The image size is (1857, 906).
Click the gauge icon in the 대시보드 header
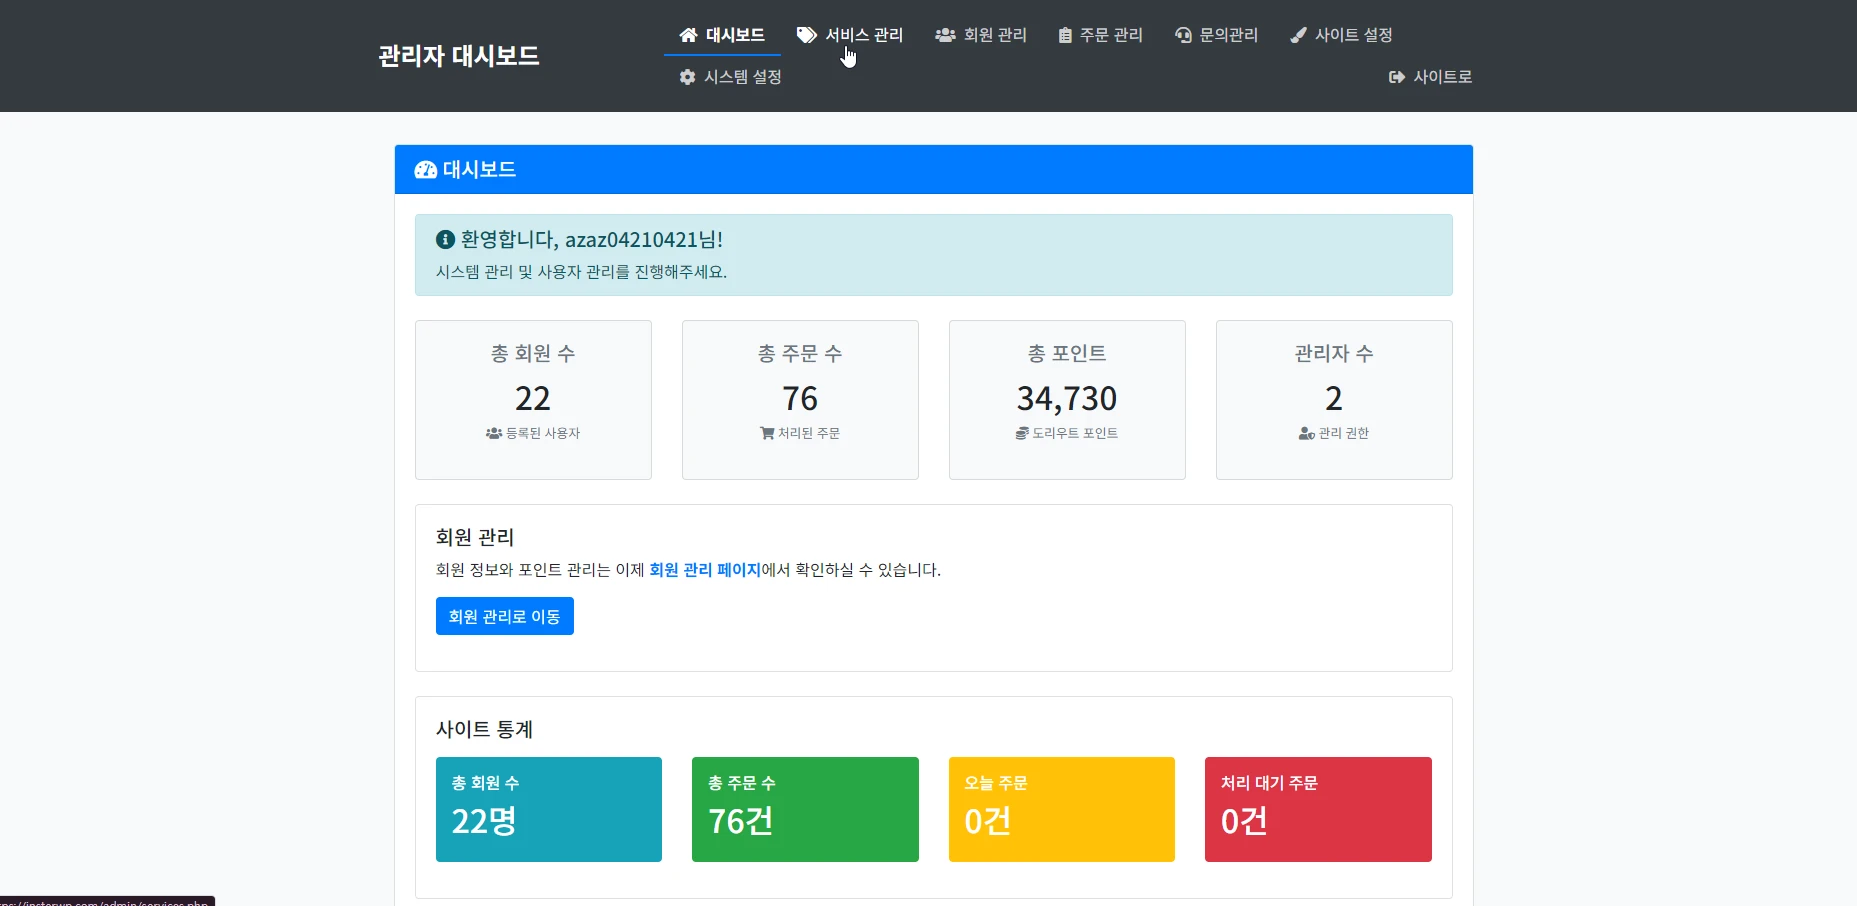click(x=426, y=169)
